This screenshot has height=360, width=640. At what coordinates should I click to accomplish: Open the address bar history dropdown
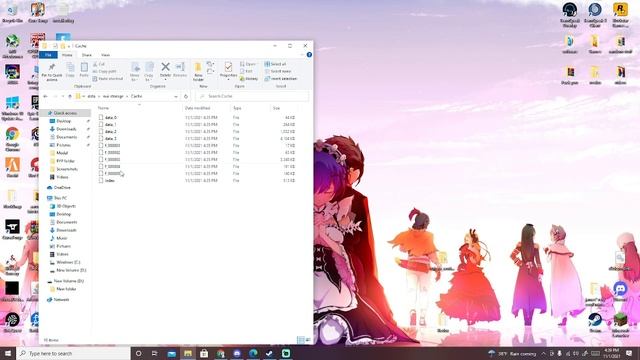click(176, 96)
